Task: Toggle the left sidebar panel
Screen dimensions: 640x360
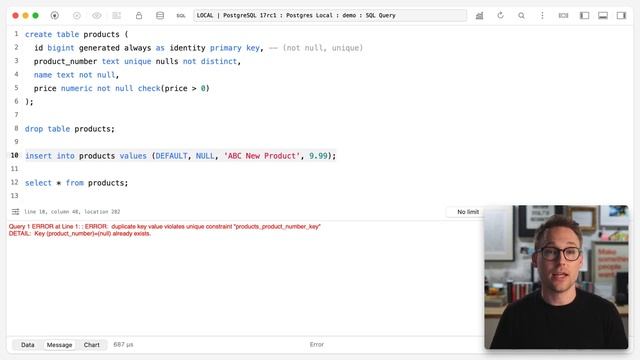Action: (584, 16)
